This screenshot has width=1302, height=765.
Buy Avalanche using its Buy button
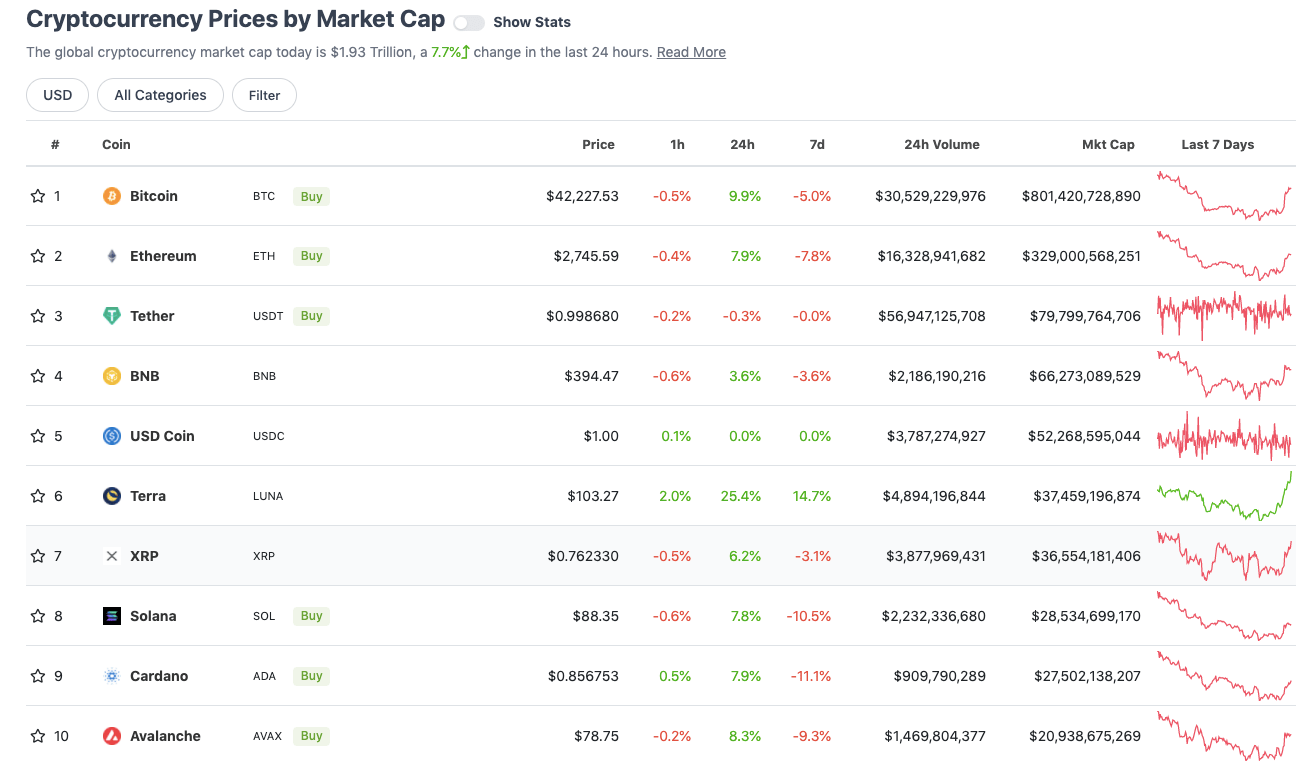coord(312,736)
